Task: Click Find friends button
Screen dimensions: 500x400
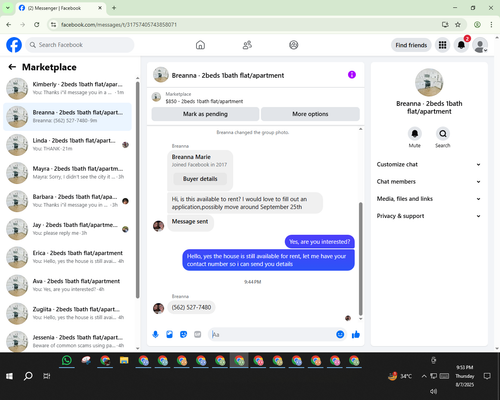Action: [411, 45]
